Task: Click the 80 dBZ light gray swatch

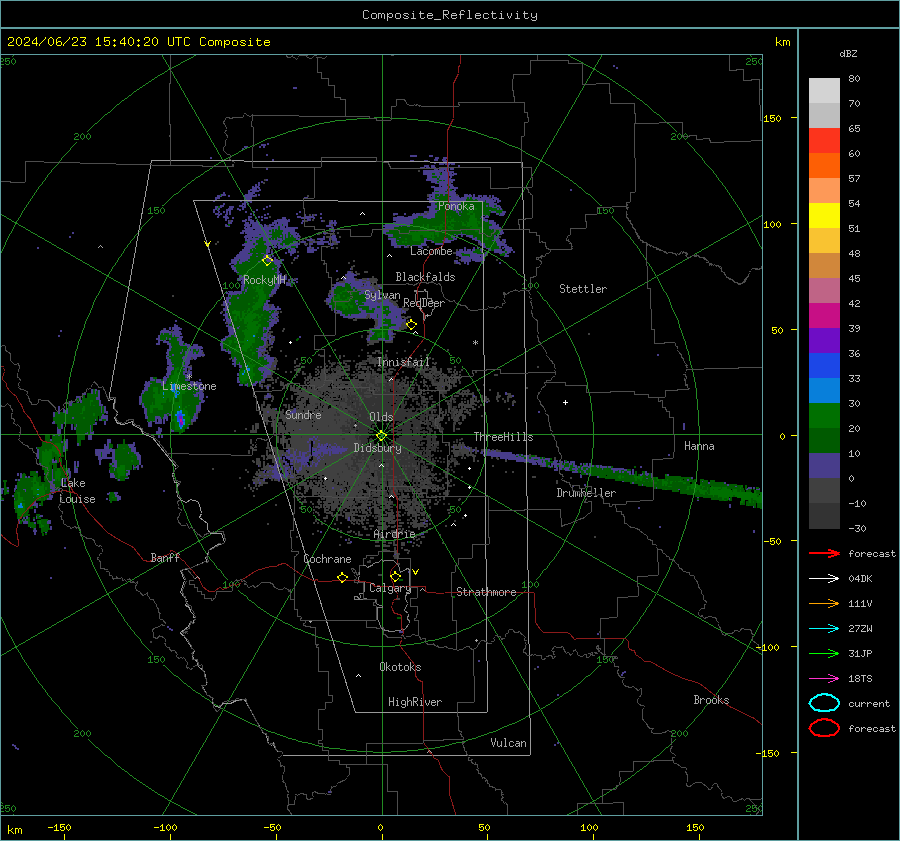Action: (824, 90)
